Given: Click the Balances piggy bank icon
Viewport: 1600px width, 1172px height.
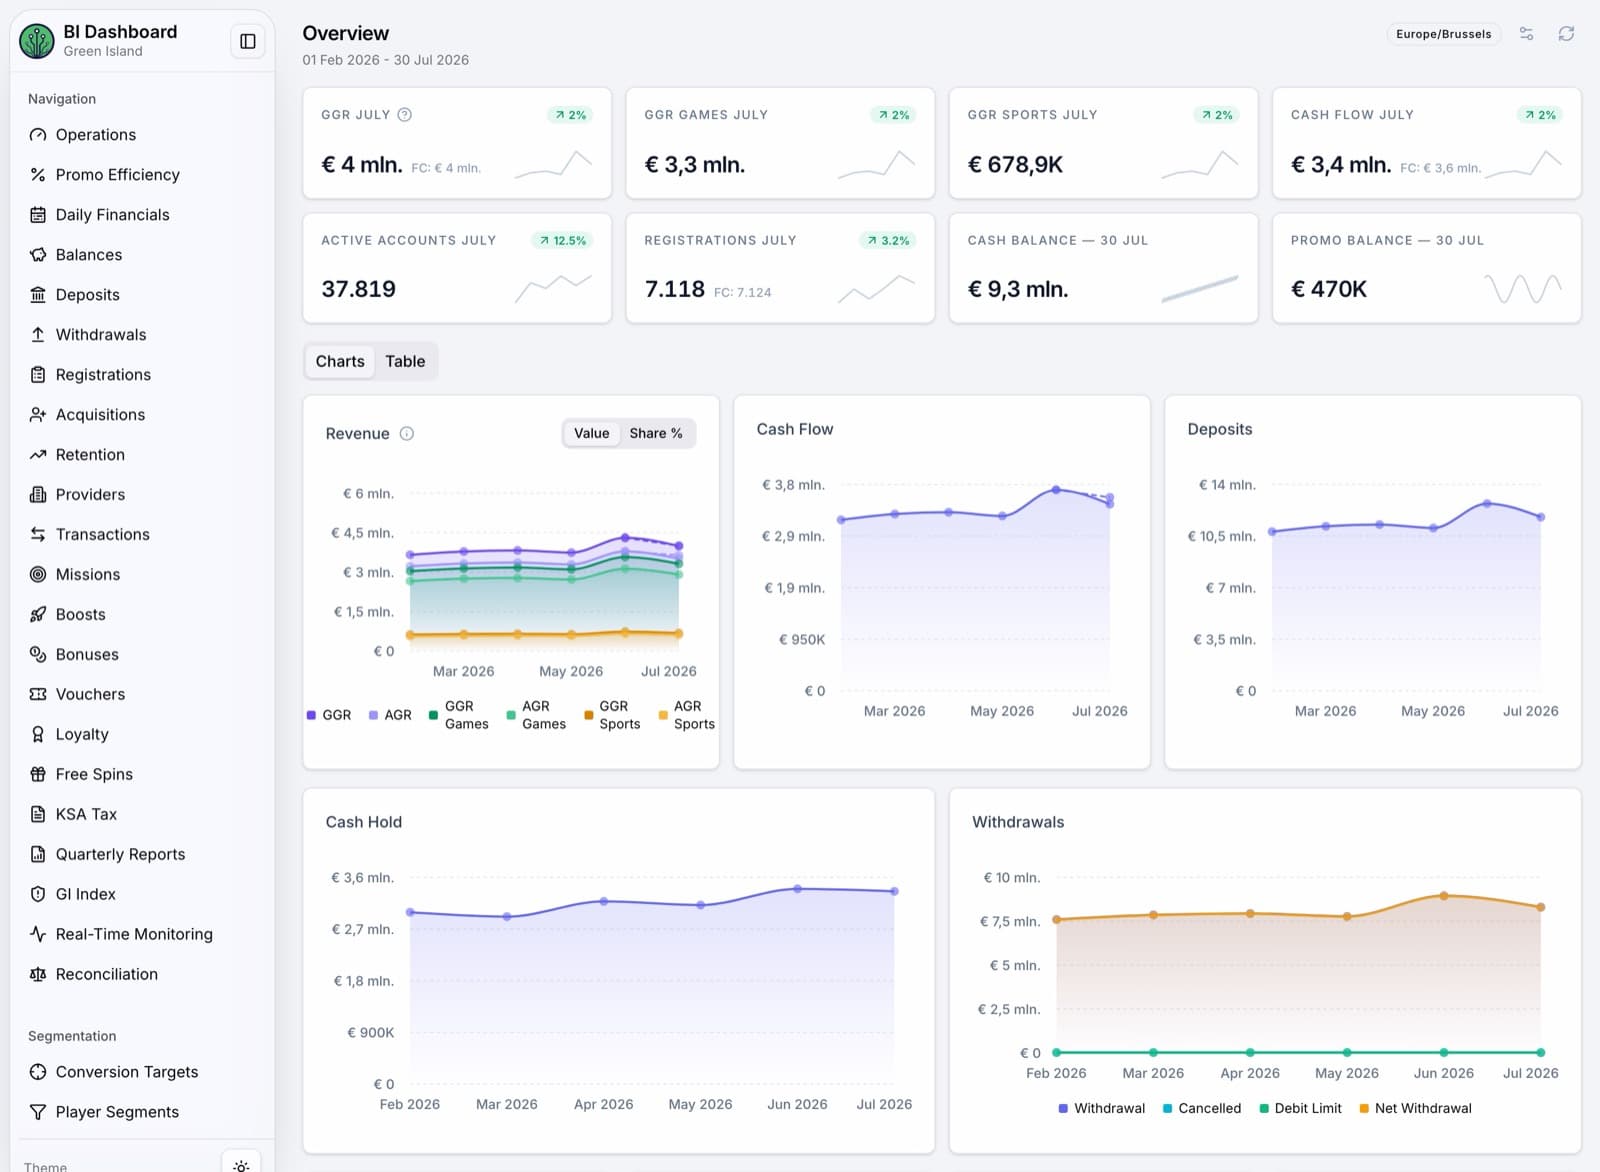Looking at the screenshot, I should point(38,255).
